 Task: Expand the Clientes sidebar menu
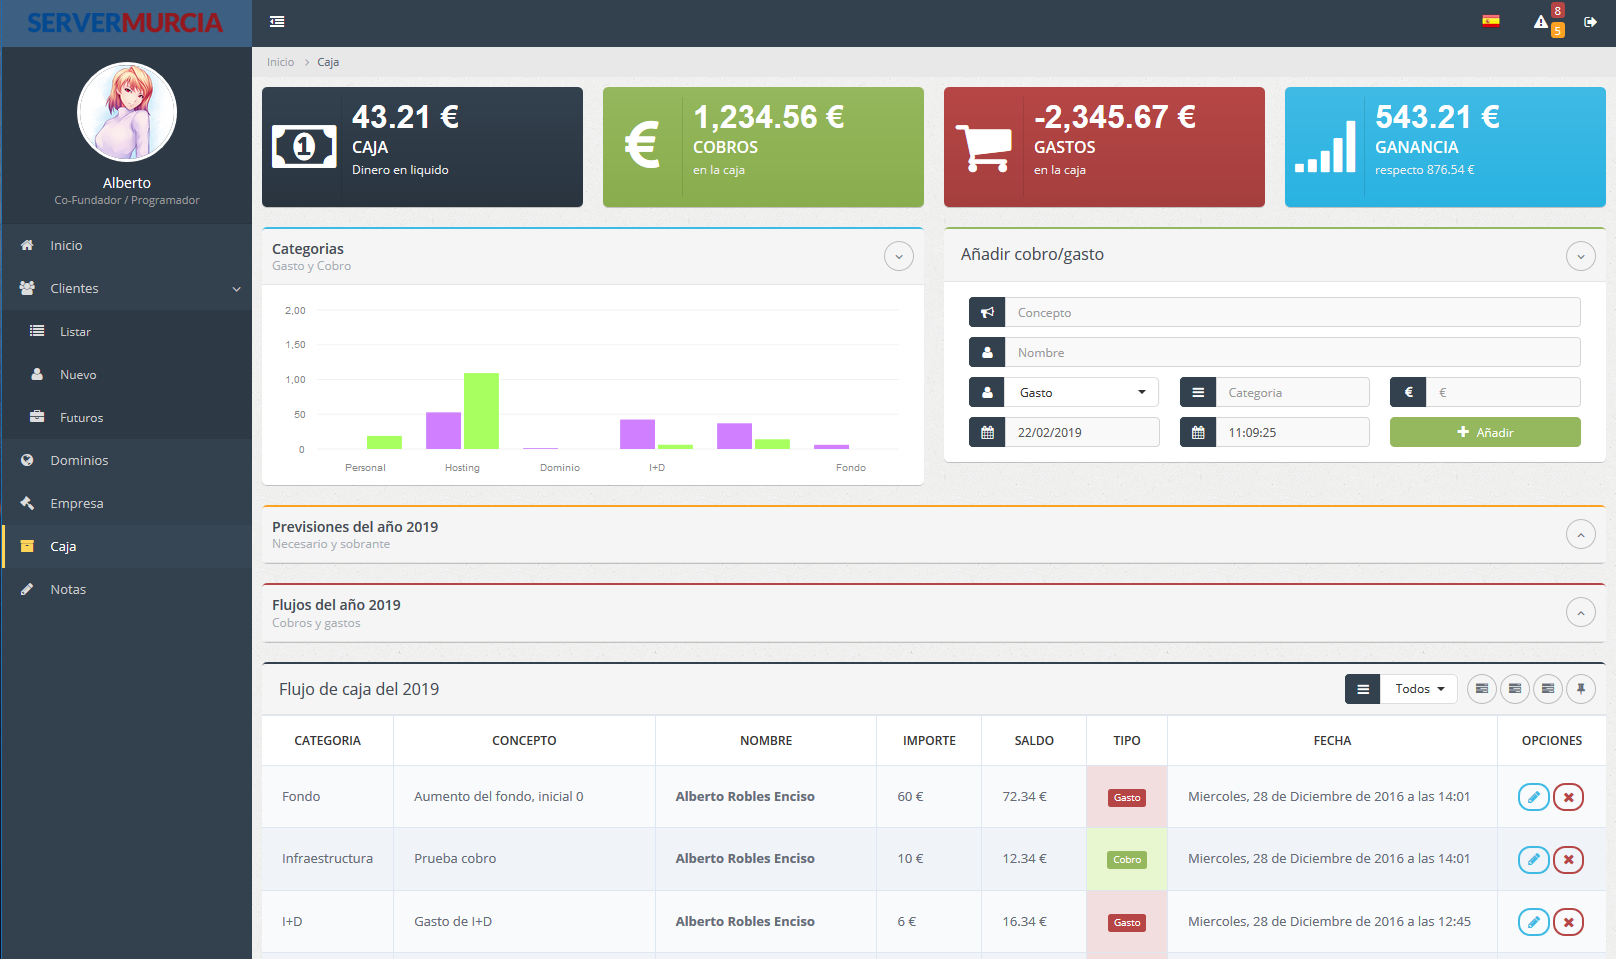pos(126,289)
